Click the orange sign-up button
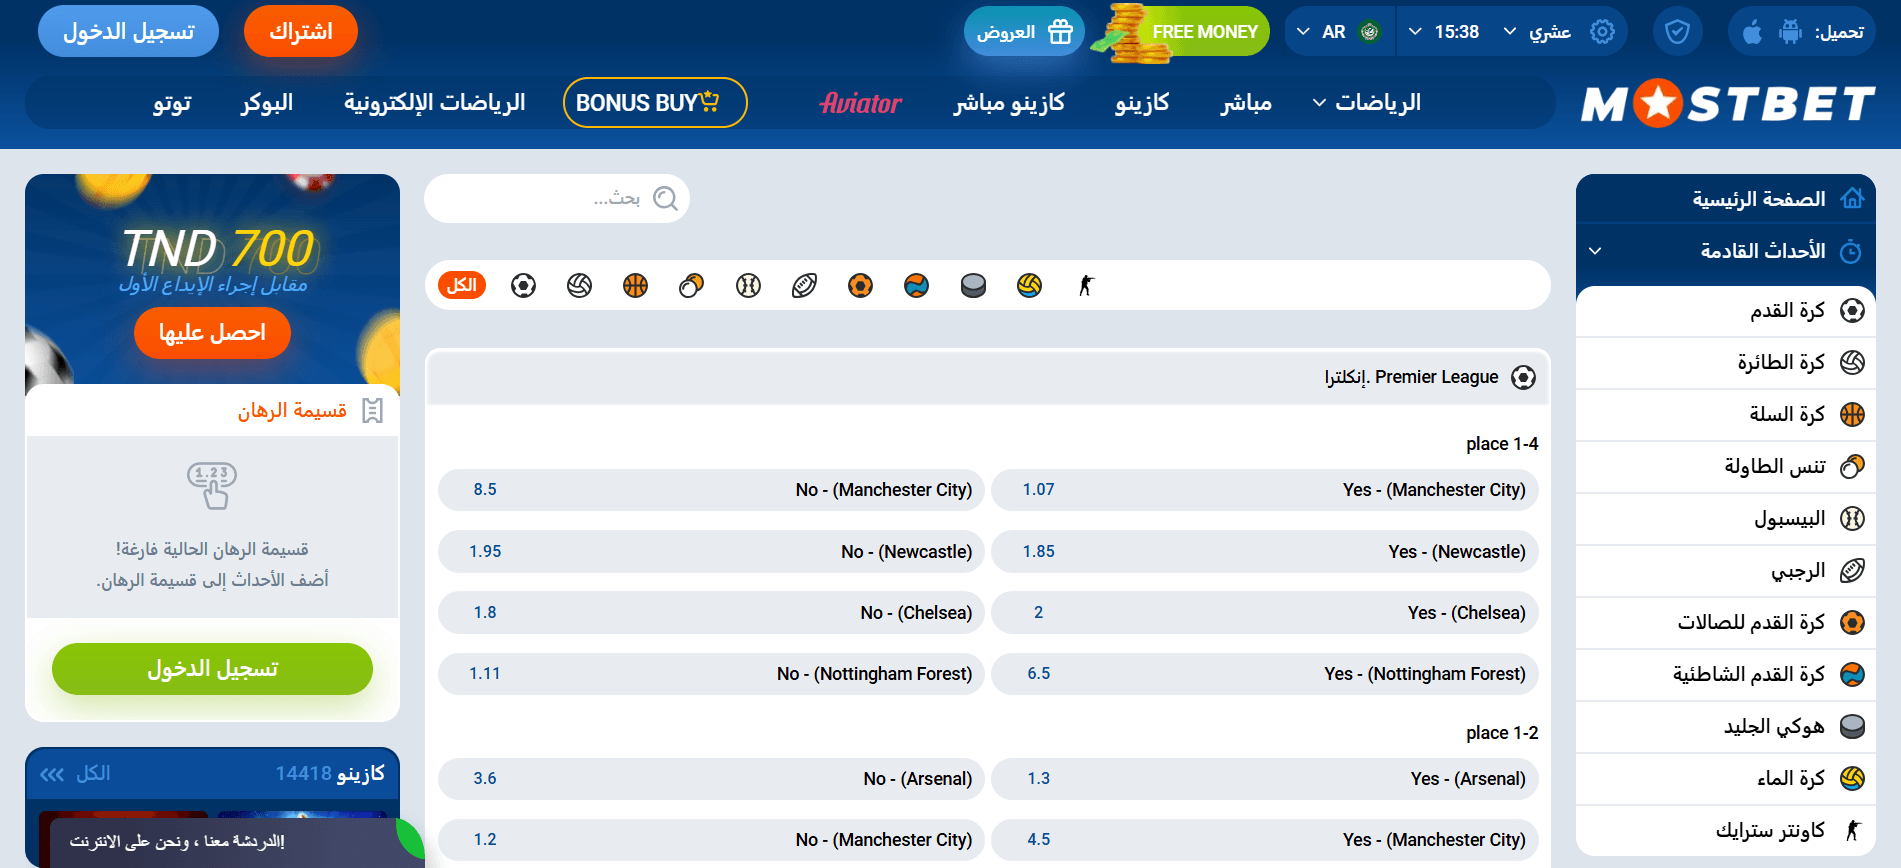Viewport: 1901px width, 868px height. [x=300, y=32]
